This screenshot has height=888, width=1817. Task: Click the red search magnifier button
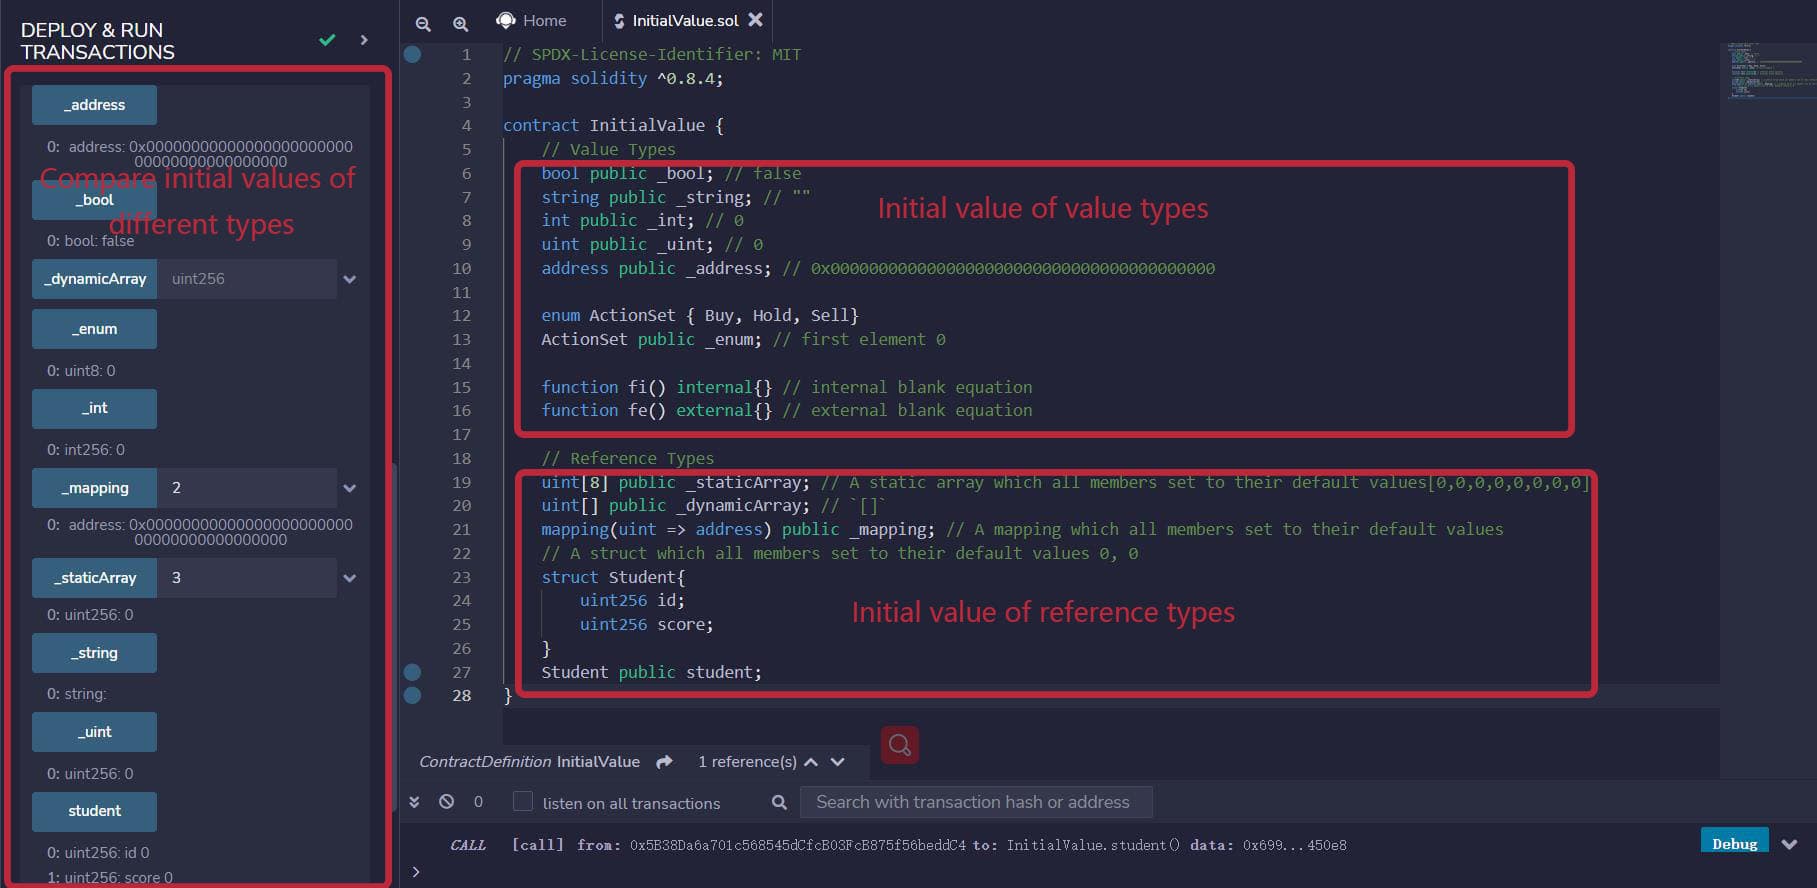[900, 745]
